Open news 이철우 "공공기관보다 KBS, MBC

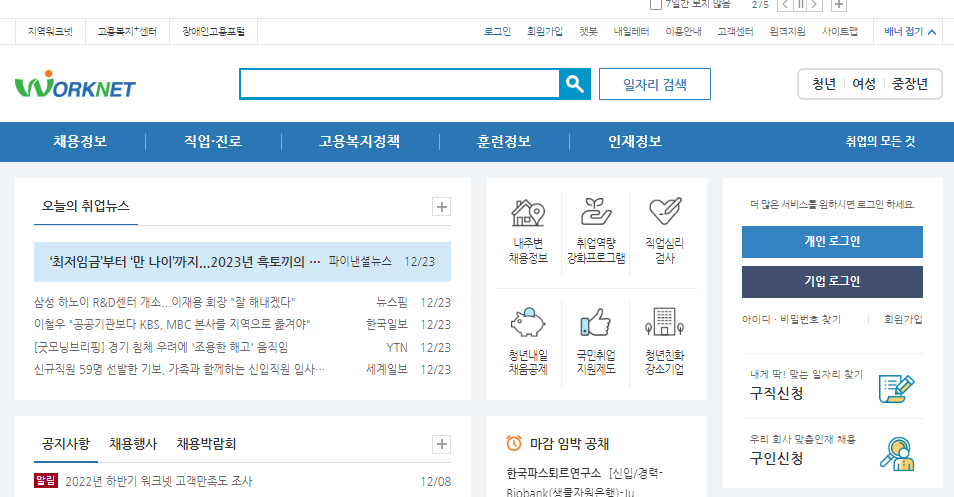(172, 324)
